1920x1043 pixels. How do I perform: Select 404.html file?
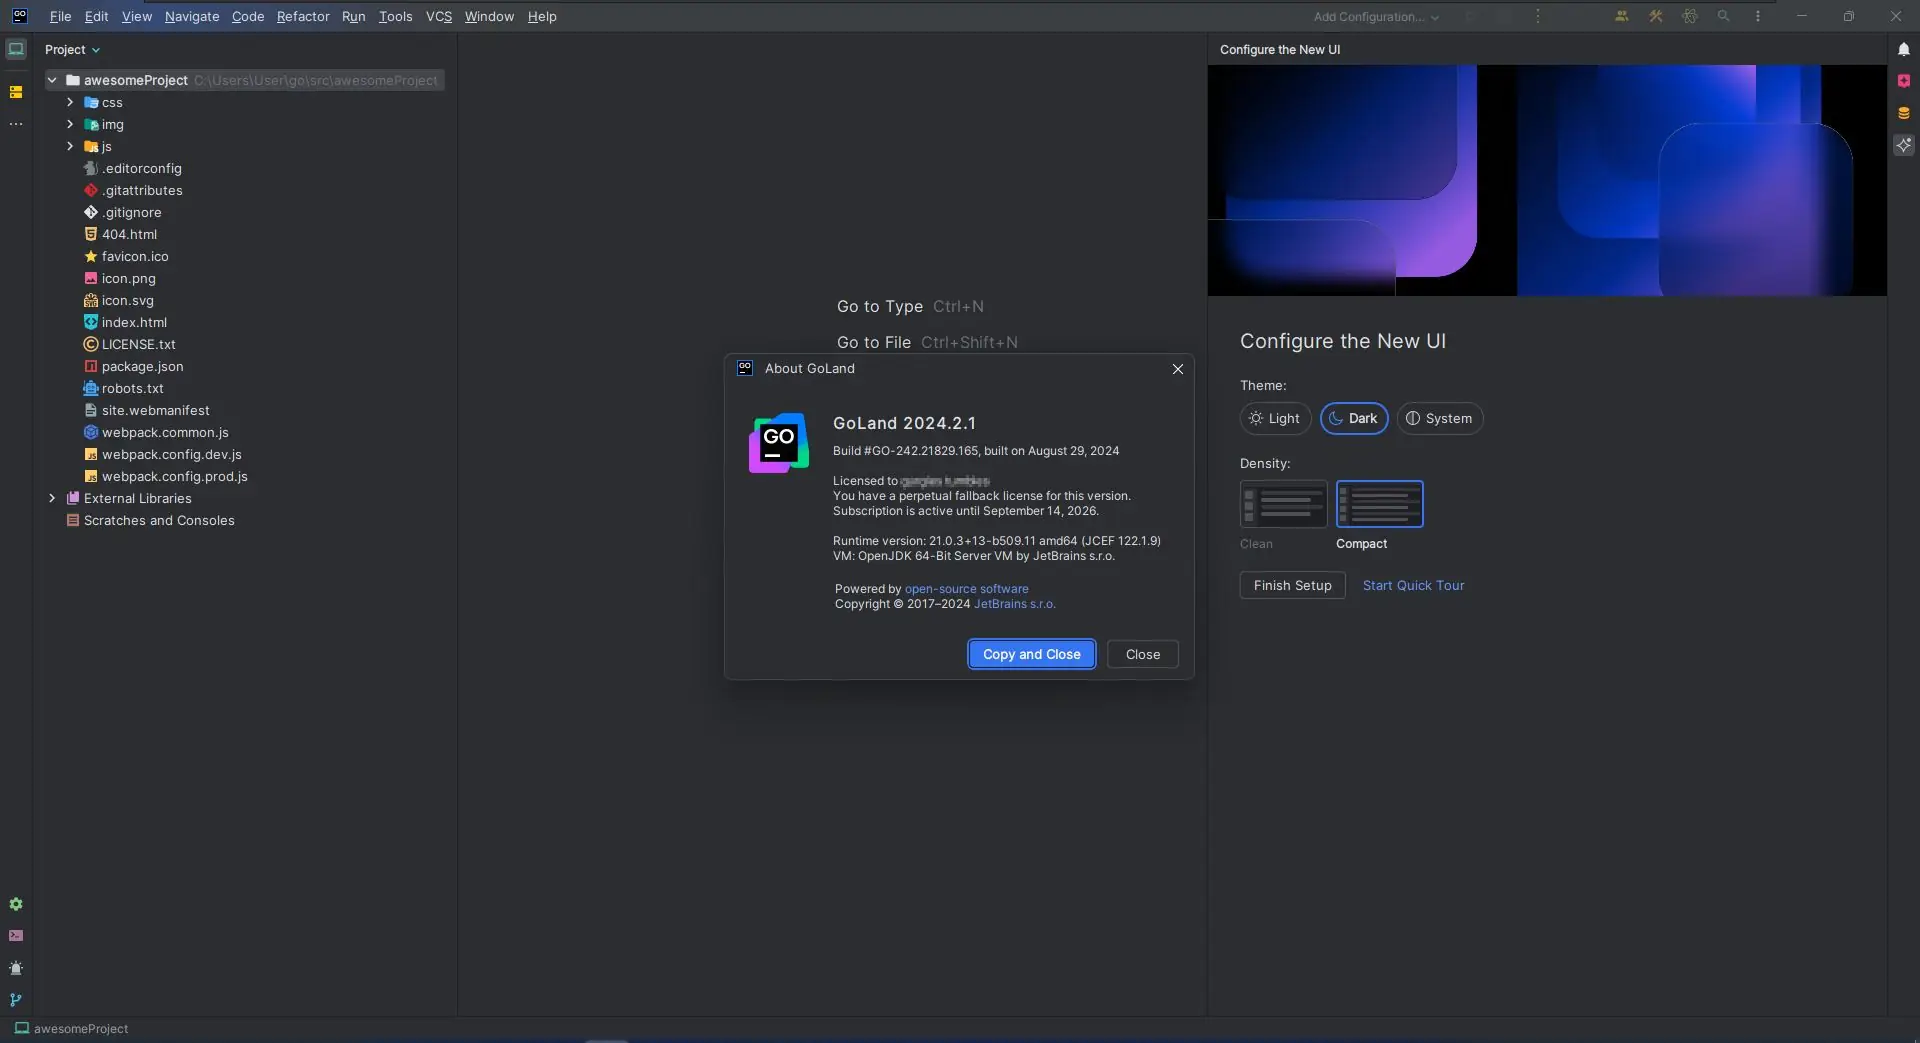click(x=120, y=234)
